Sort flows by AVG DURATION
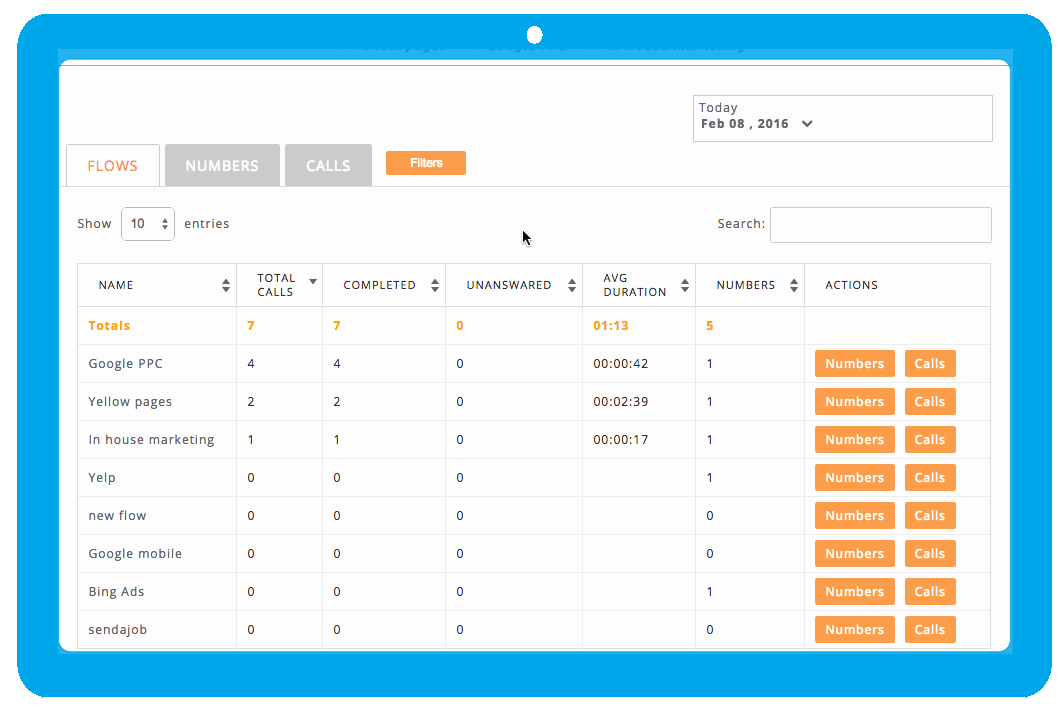Viewport: 1063px width, 714px height. pyautogui.click(x=684, y=284)
